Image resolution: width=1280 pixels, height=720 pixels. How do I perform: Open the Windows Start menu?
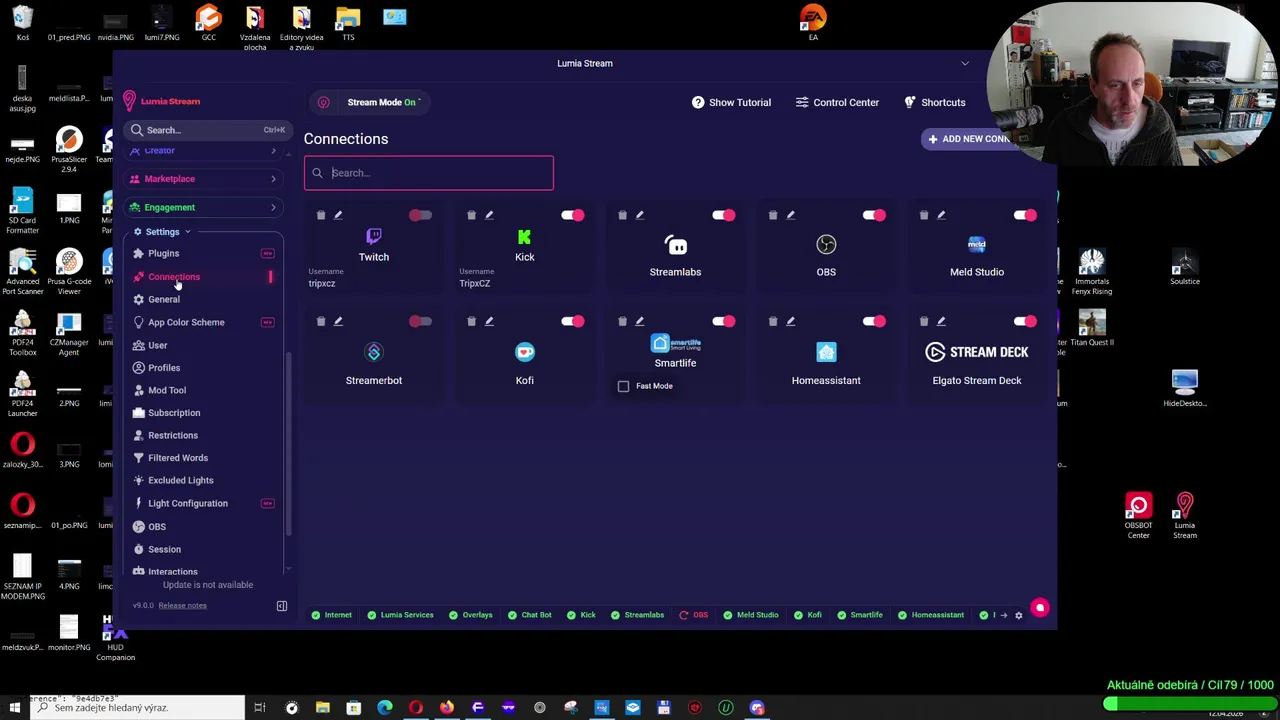pos(14,708)
